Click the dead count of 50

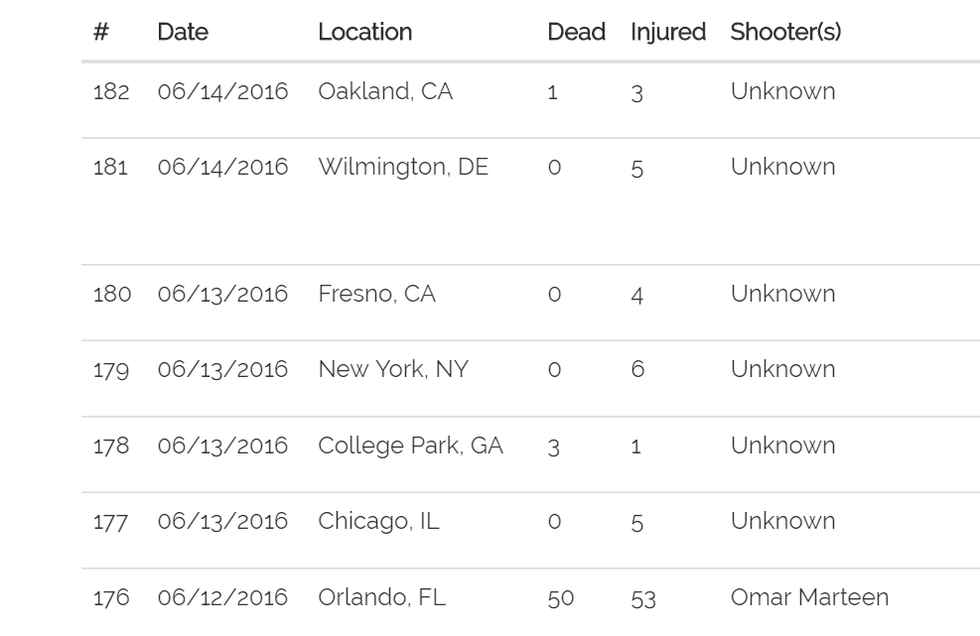(x=561, y=598)
